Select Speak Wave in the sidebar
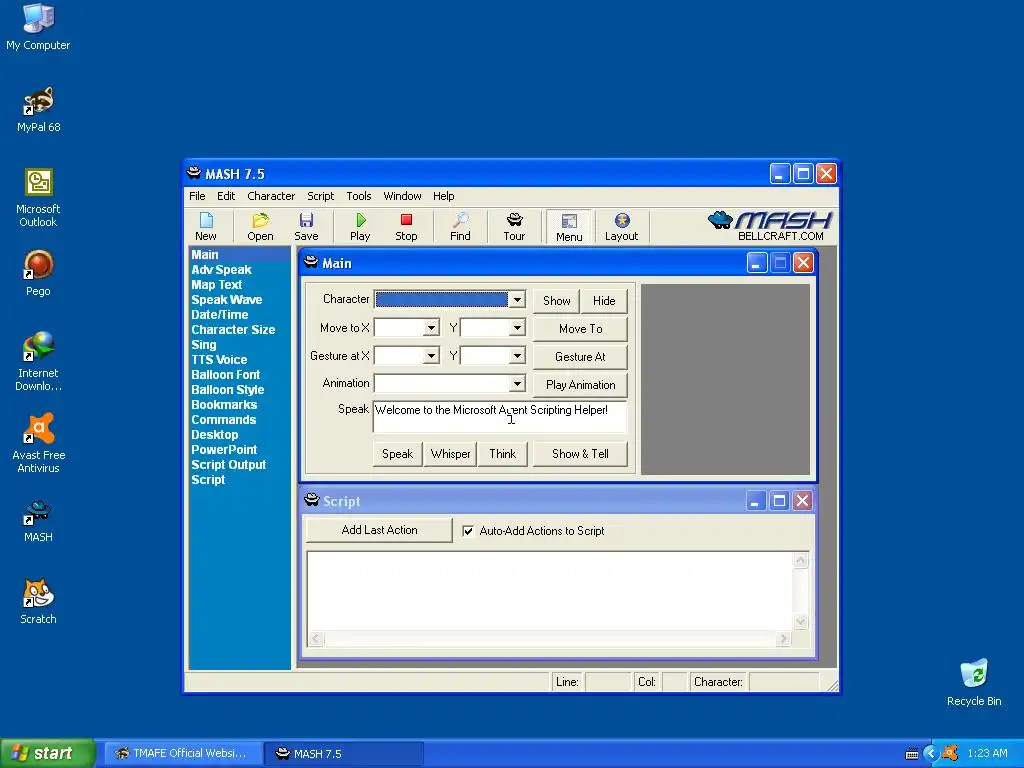Screen dimensions: 1024x768 pos(227,300)
